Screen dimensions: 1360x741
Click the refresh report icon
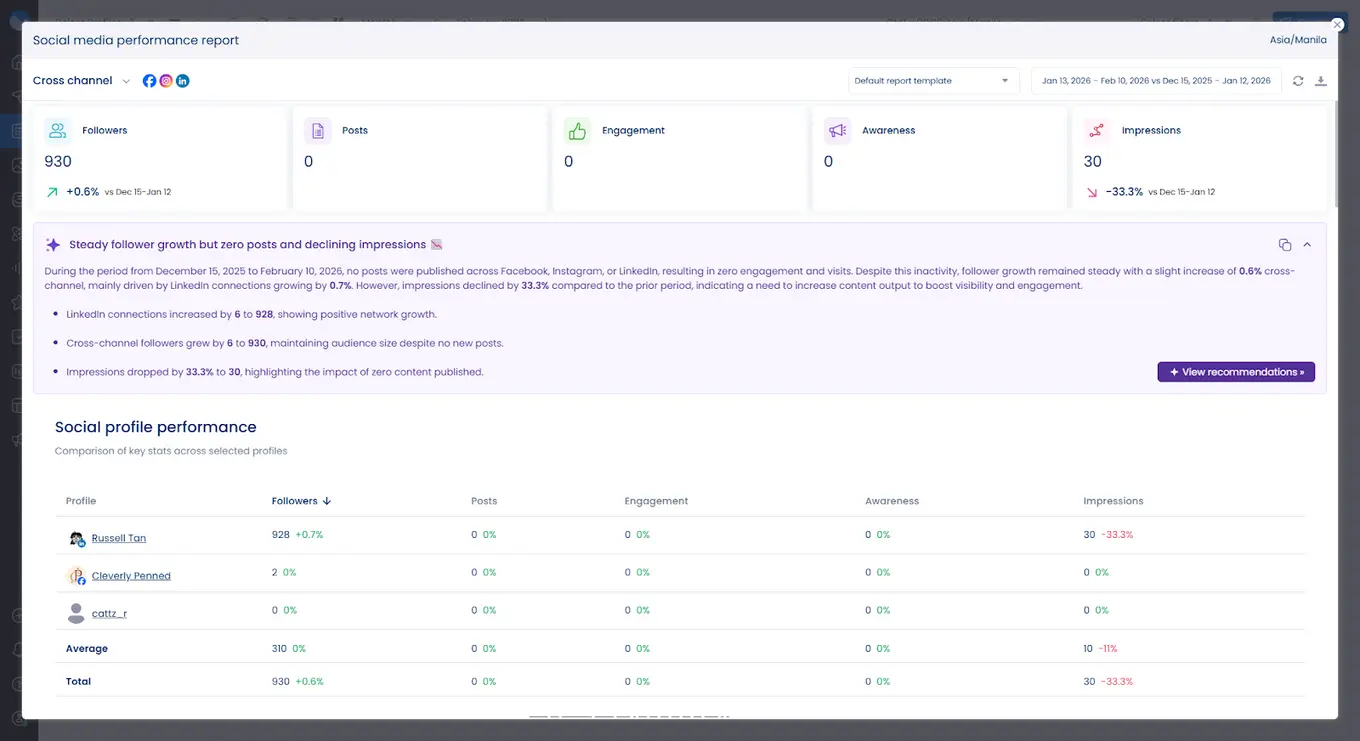point(1298,81)
